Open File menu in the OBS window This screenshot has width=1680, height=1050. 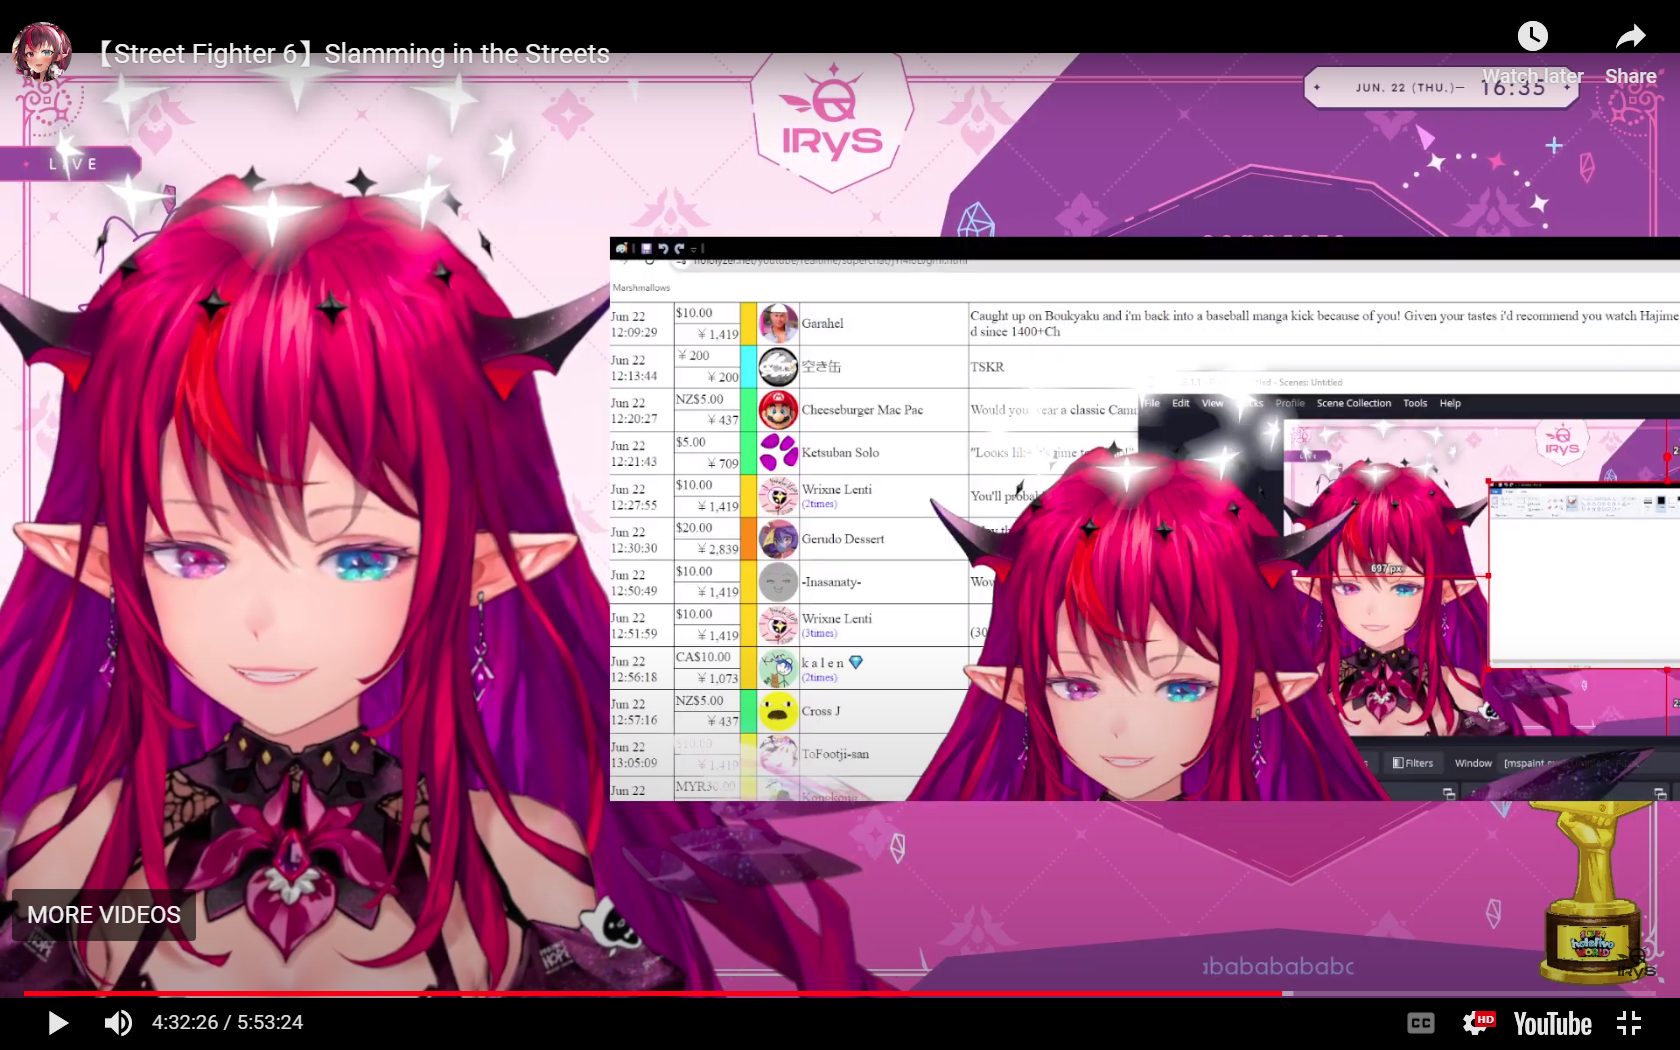[x=1151, y=403]
